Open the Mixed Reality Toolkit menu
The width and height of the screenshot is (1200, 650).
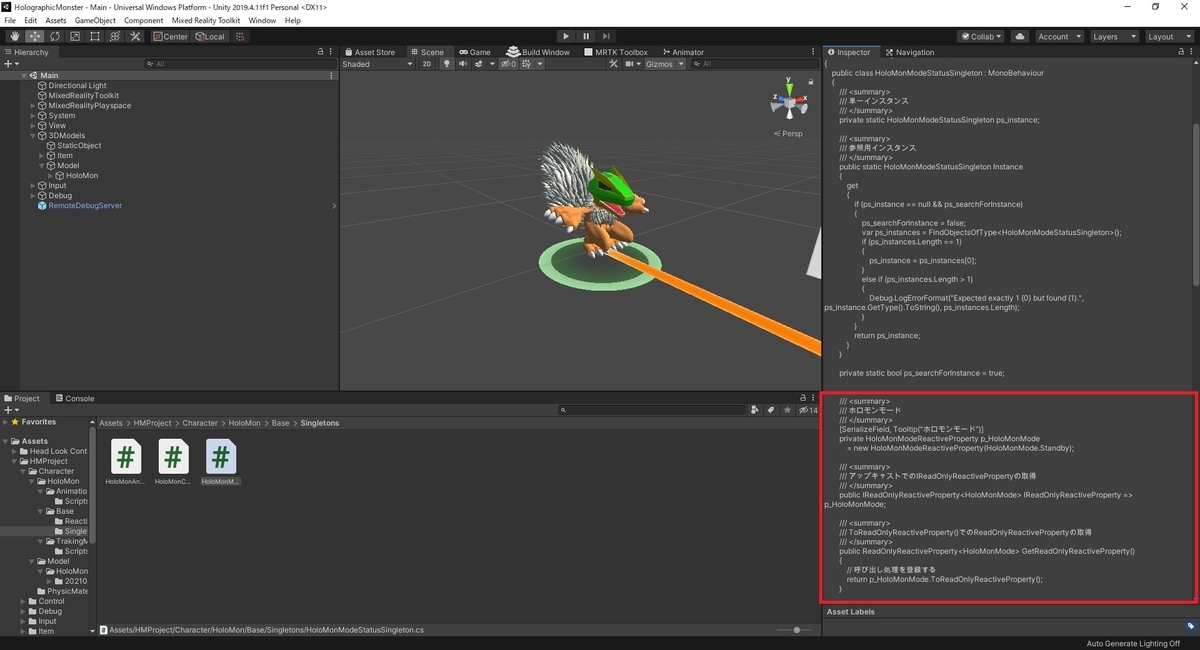pos(206,20)
